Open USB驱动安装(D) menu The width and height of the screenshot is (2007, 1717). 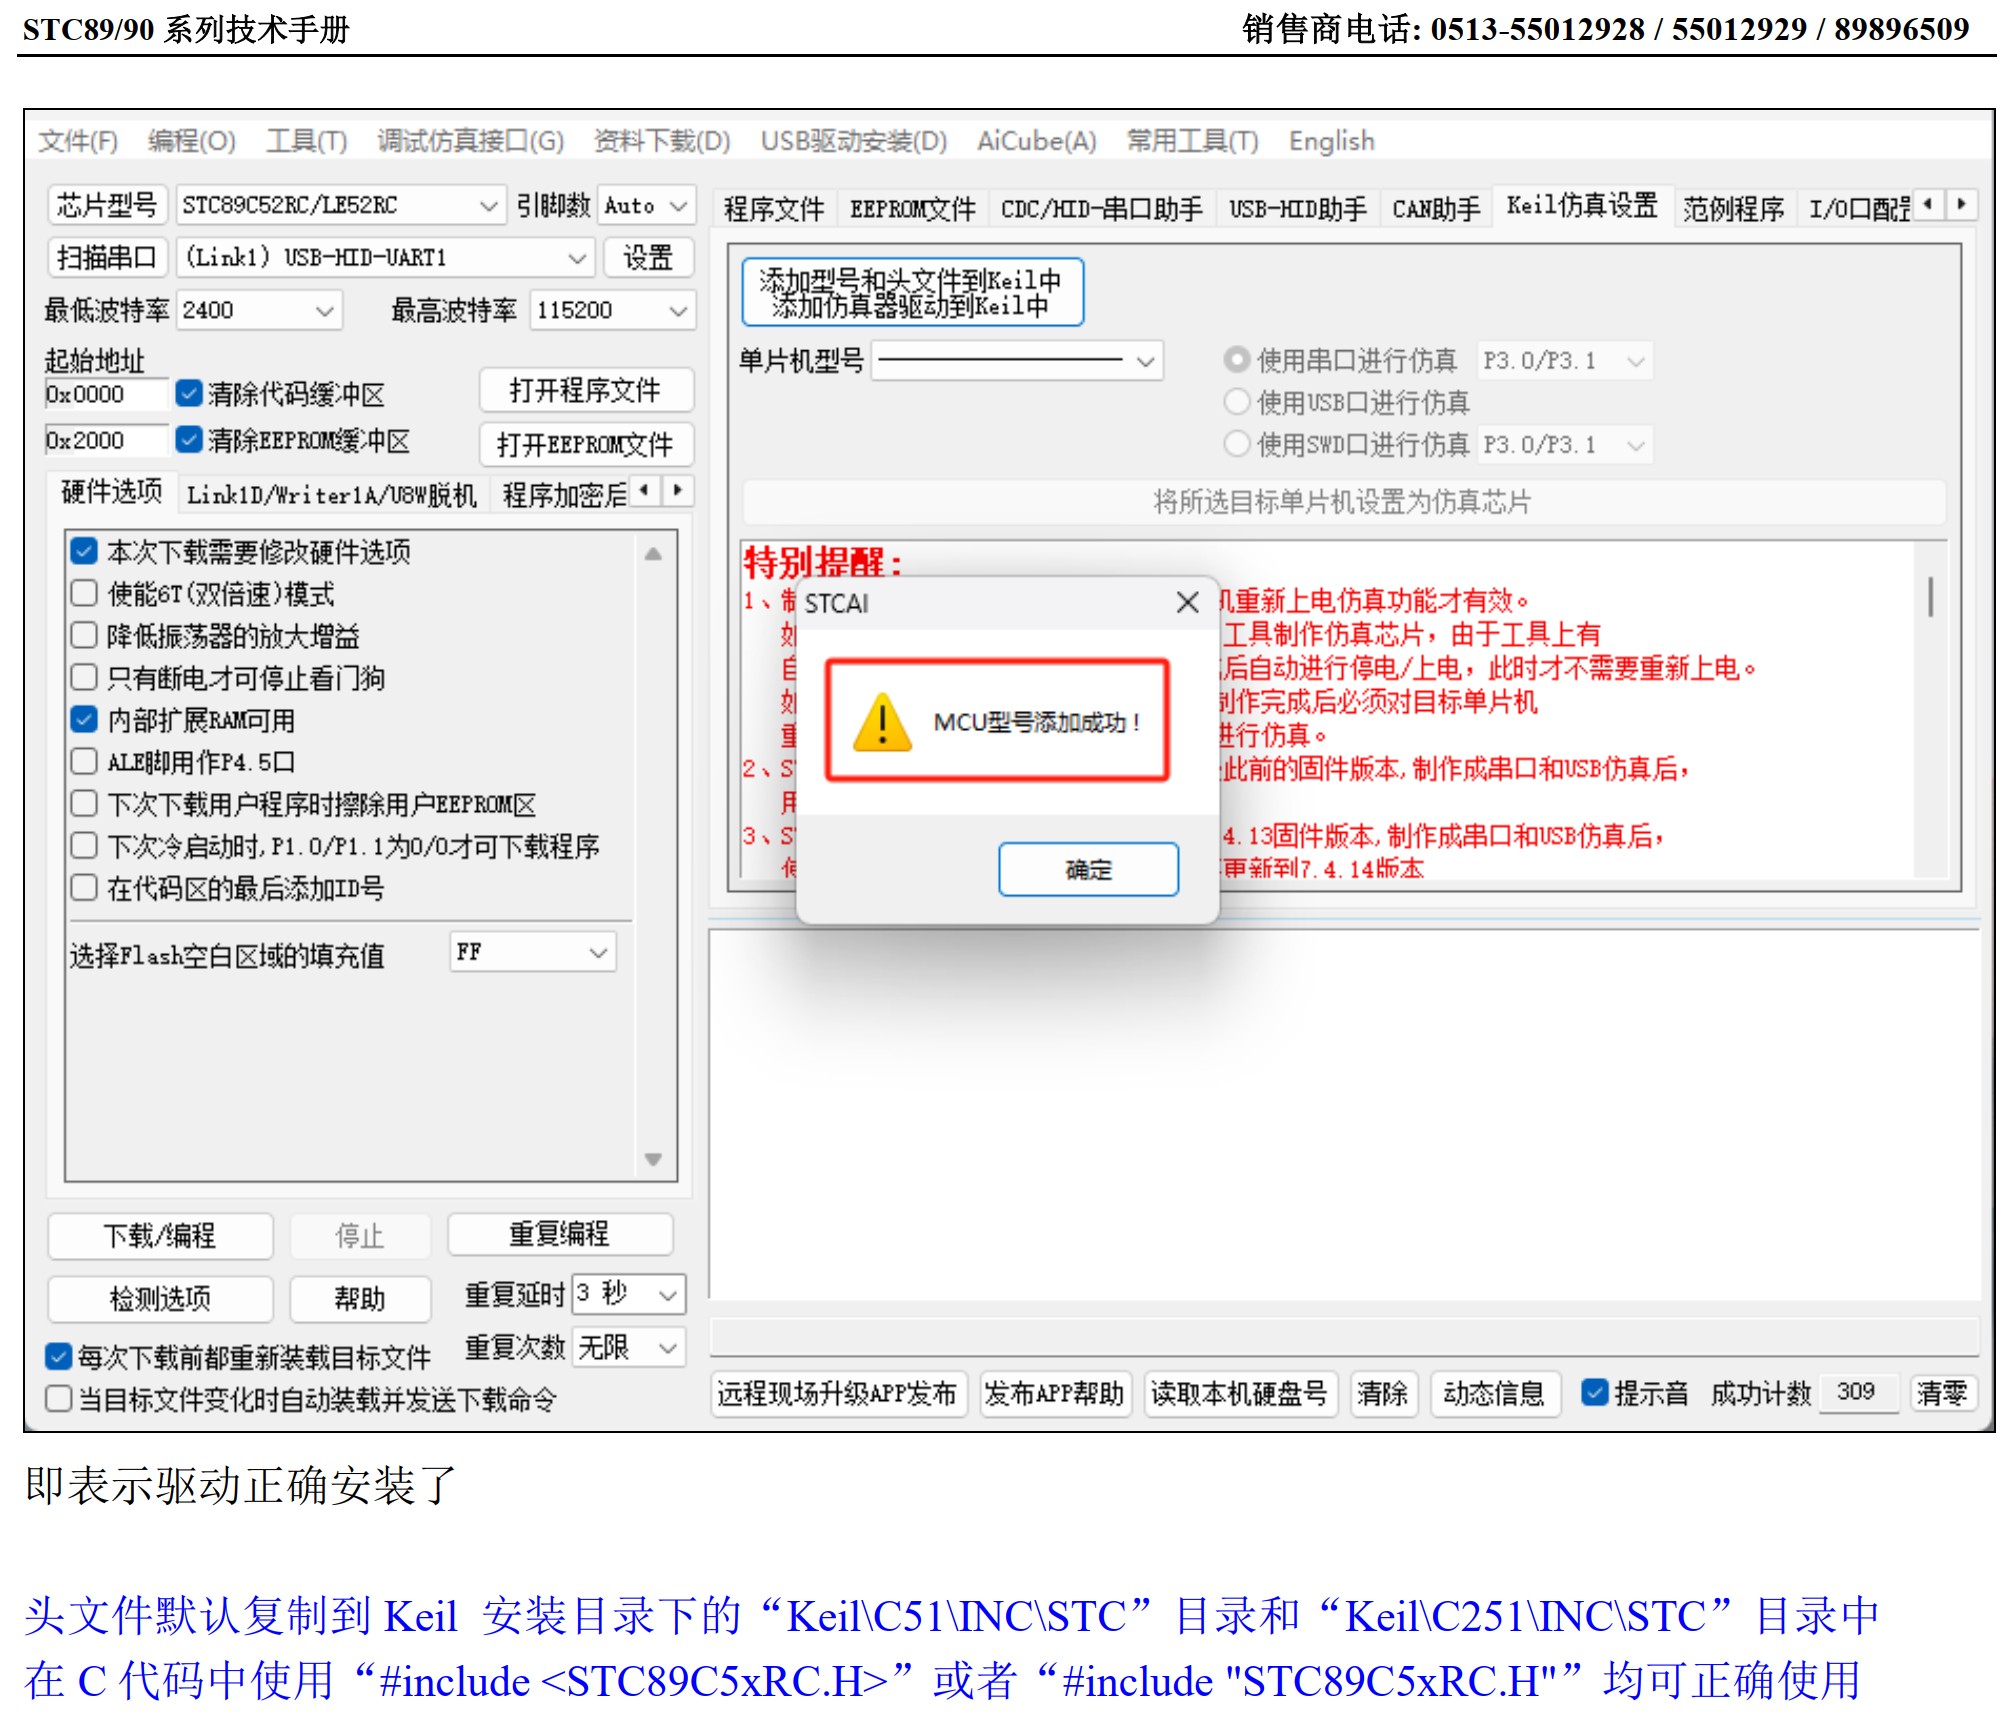click(854, 141)
